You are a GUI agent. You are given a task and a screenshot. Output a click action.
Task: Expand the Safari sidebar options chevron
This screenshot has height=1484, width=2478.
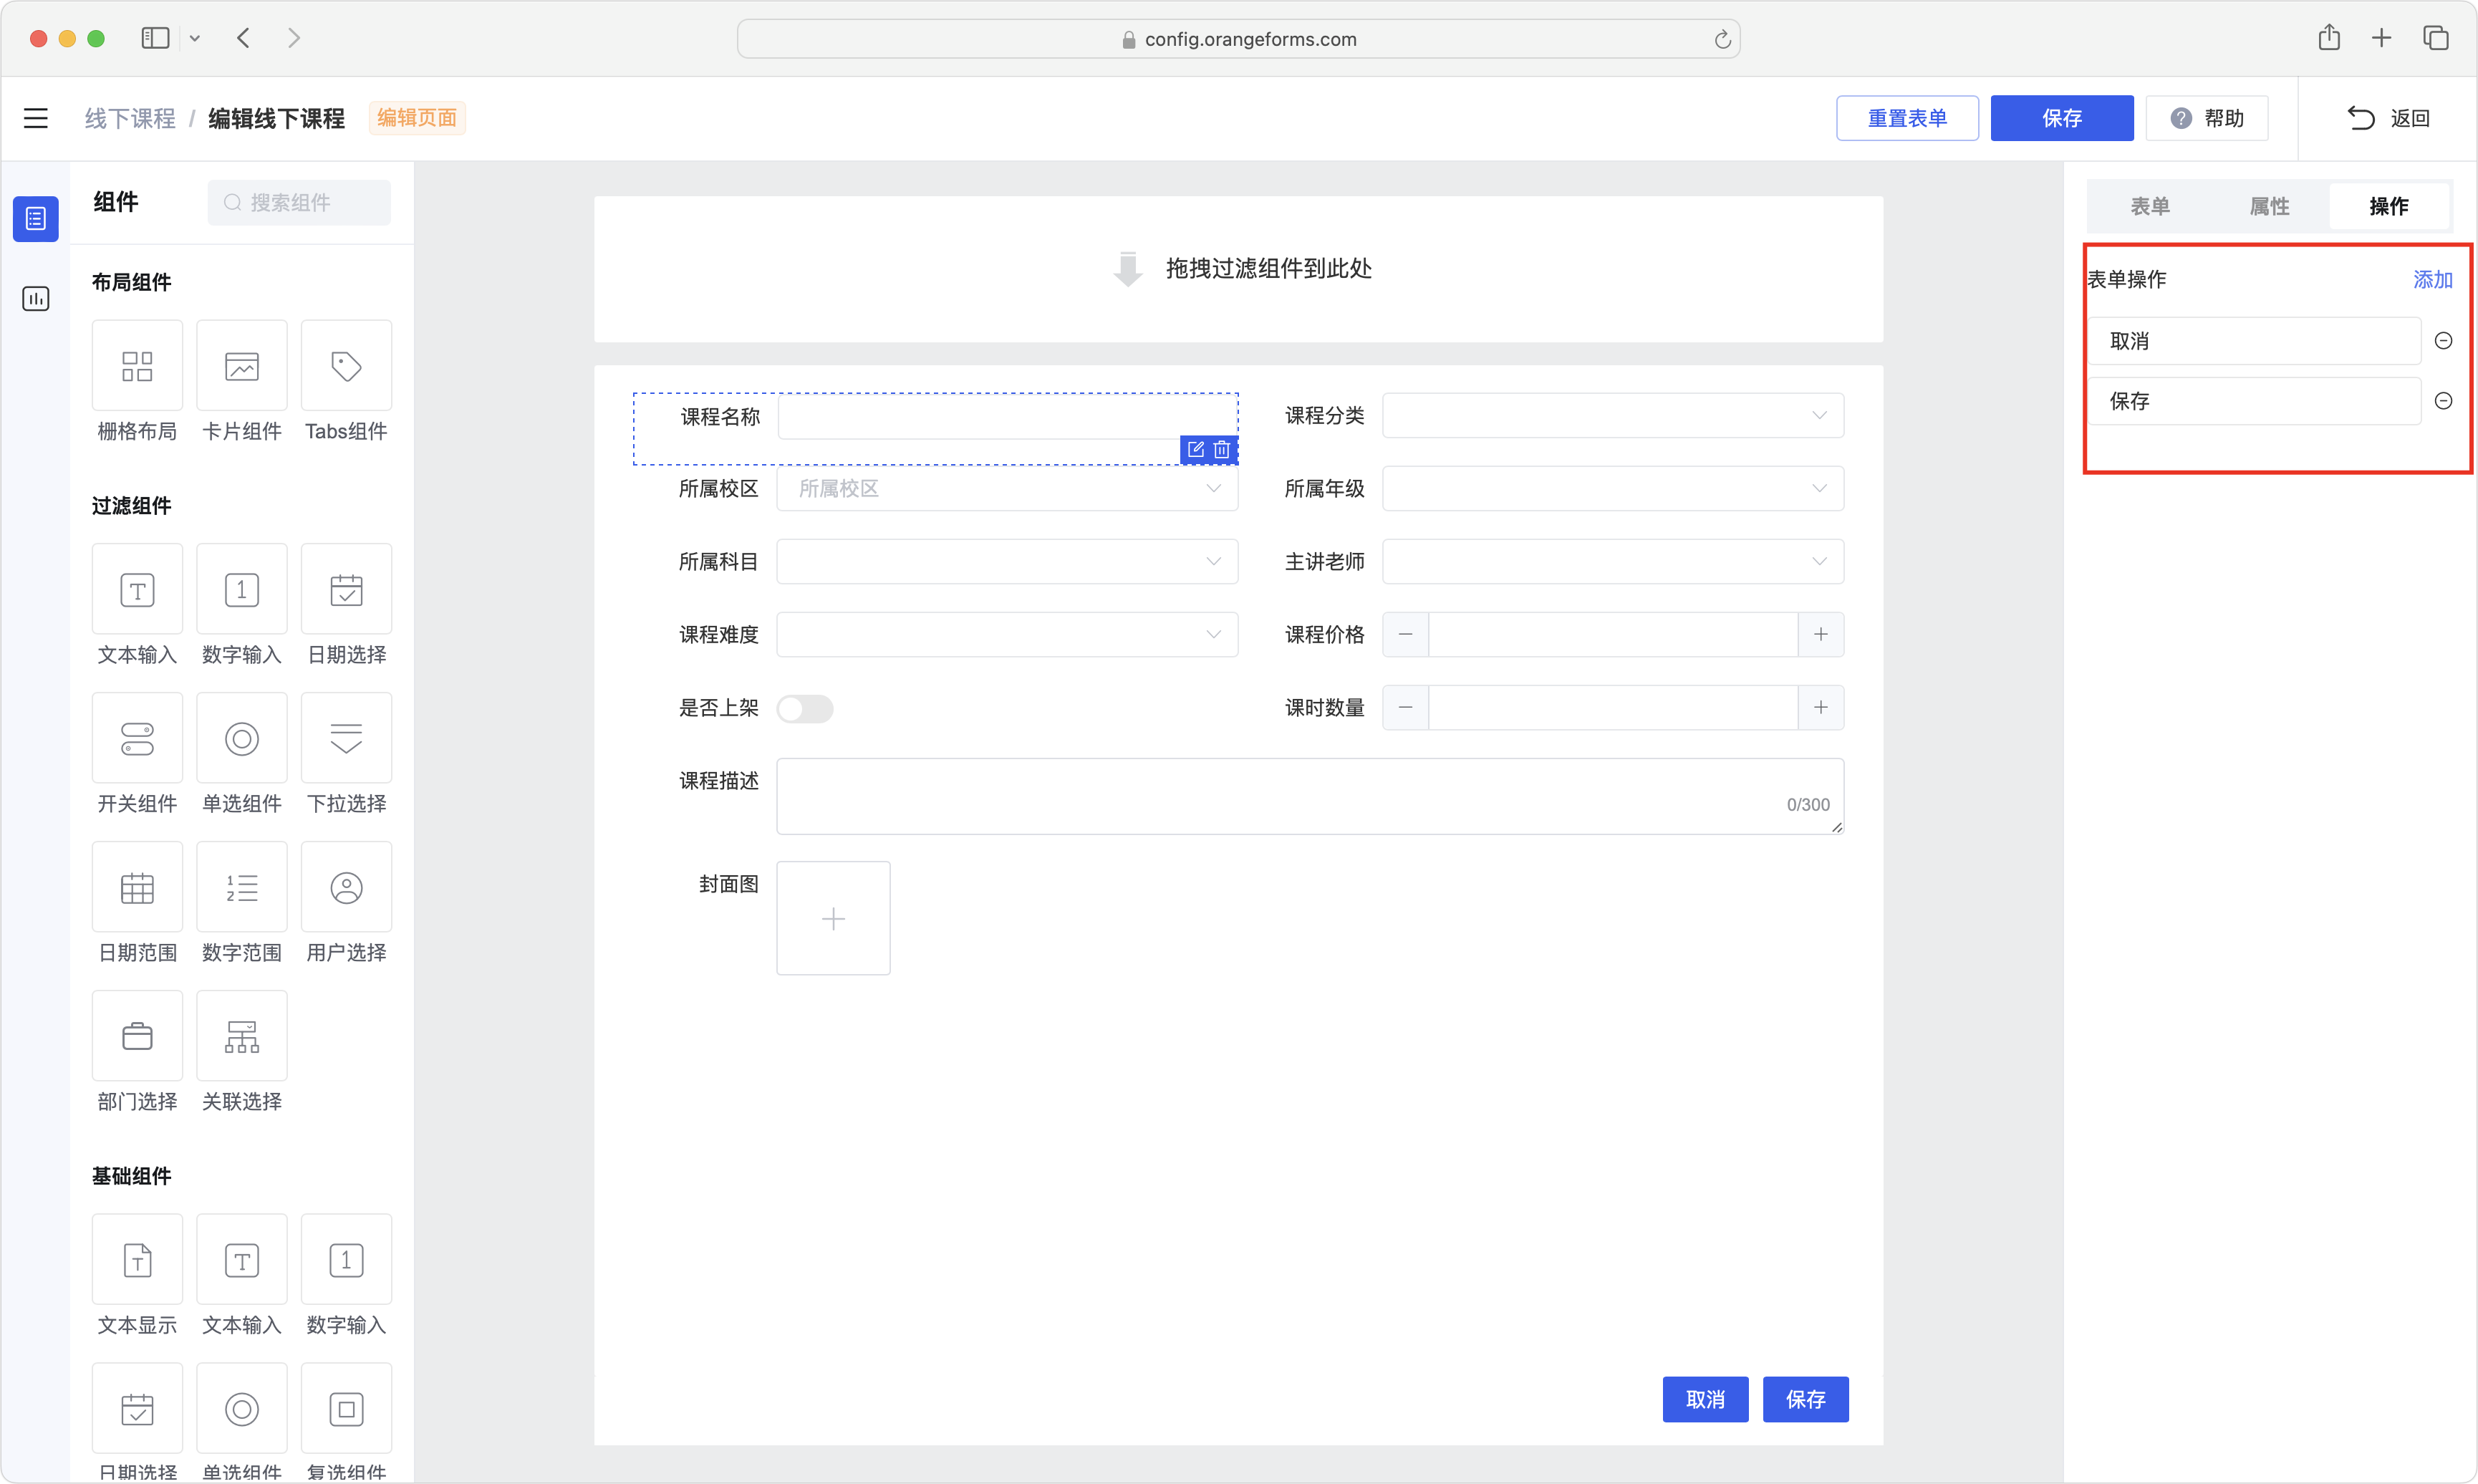195,39
